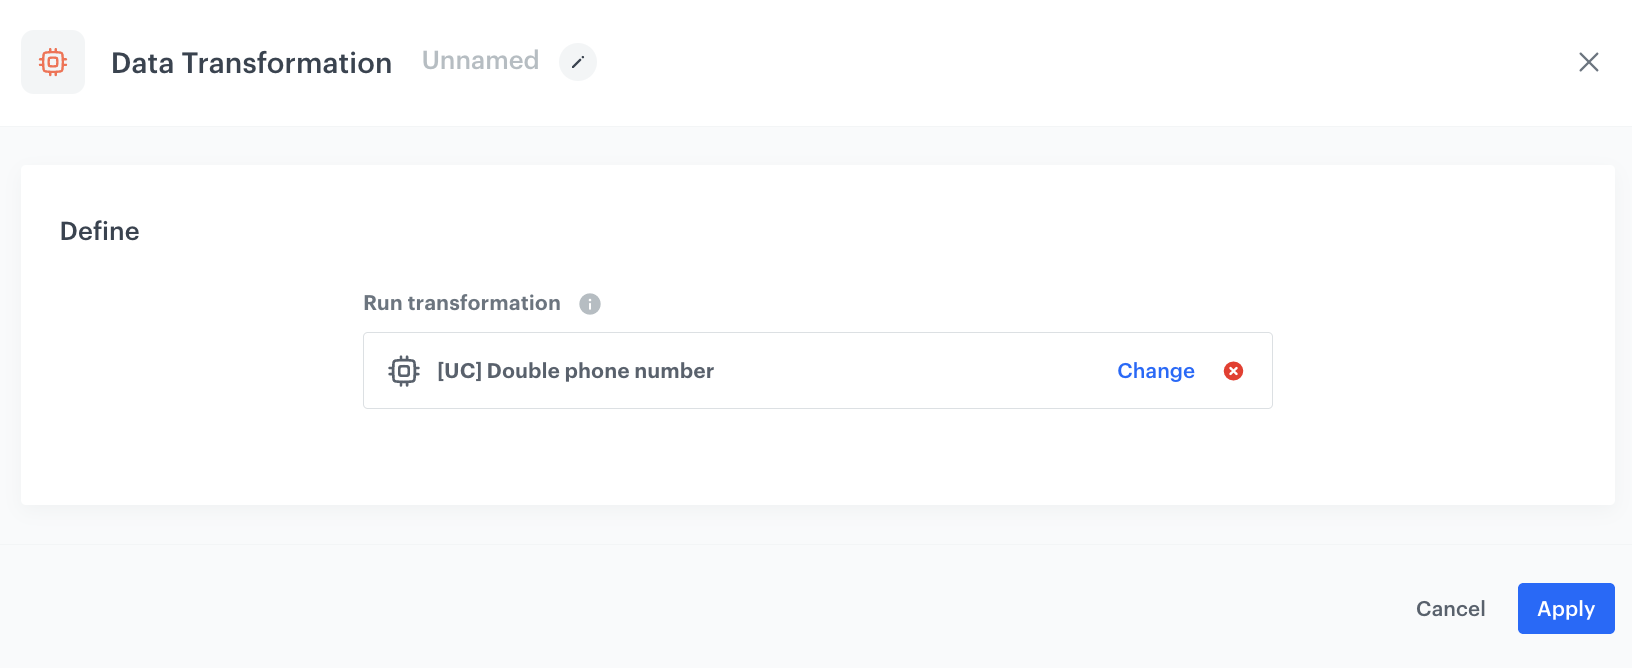This screenshot has width=1632, height=668.
Task: Click the Unnamed node name text
Action: click(x=480, y=61)
